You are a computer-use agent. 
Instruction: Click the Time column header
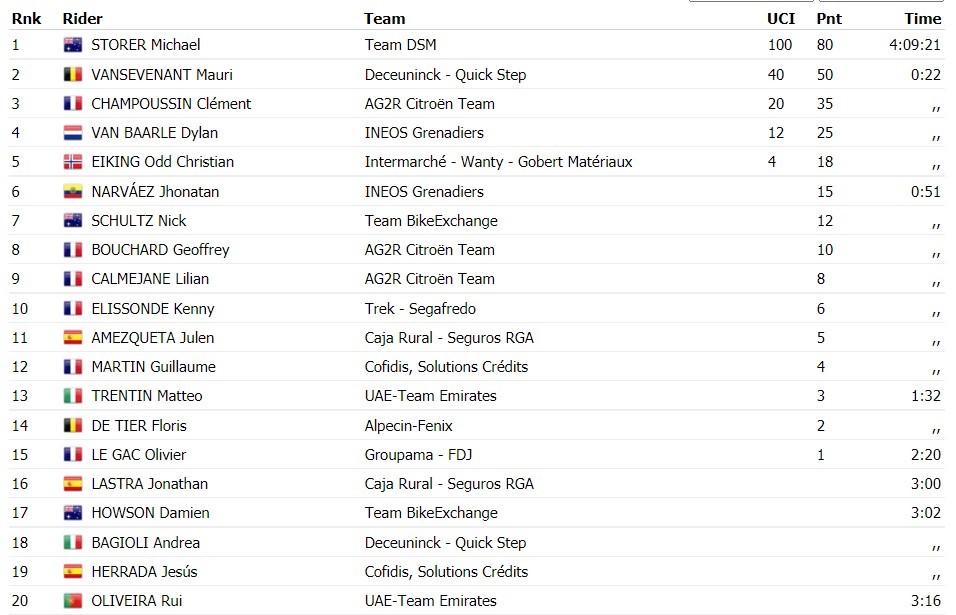click(x=922, y=19)
